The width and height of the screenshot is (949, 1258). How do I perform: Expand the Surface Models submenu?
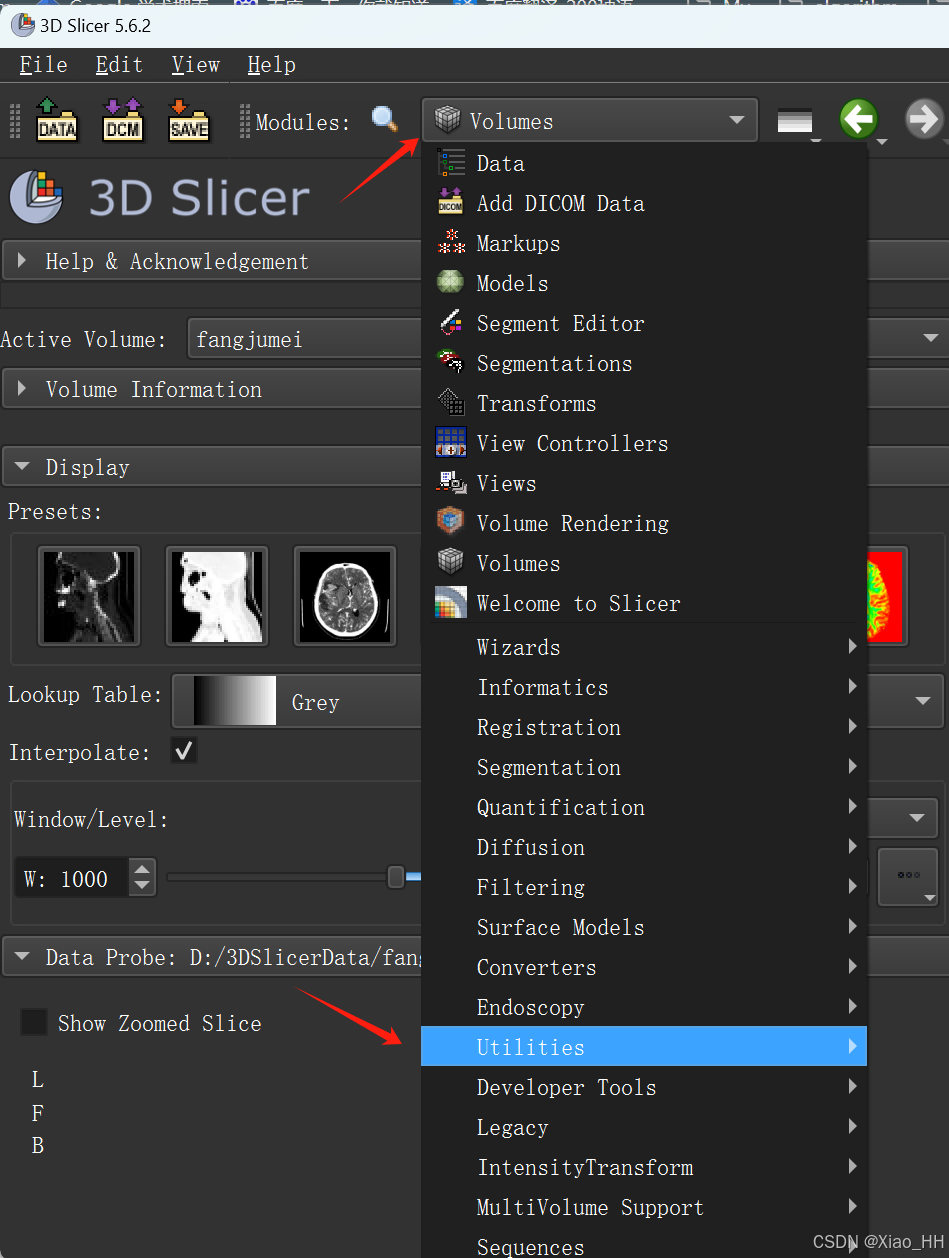coord(644,927)
